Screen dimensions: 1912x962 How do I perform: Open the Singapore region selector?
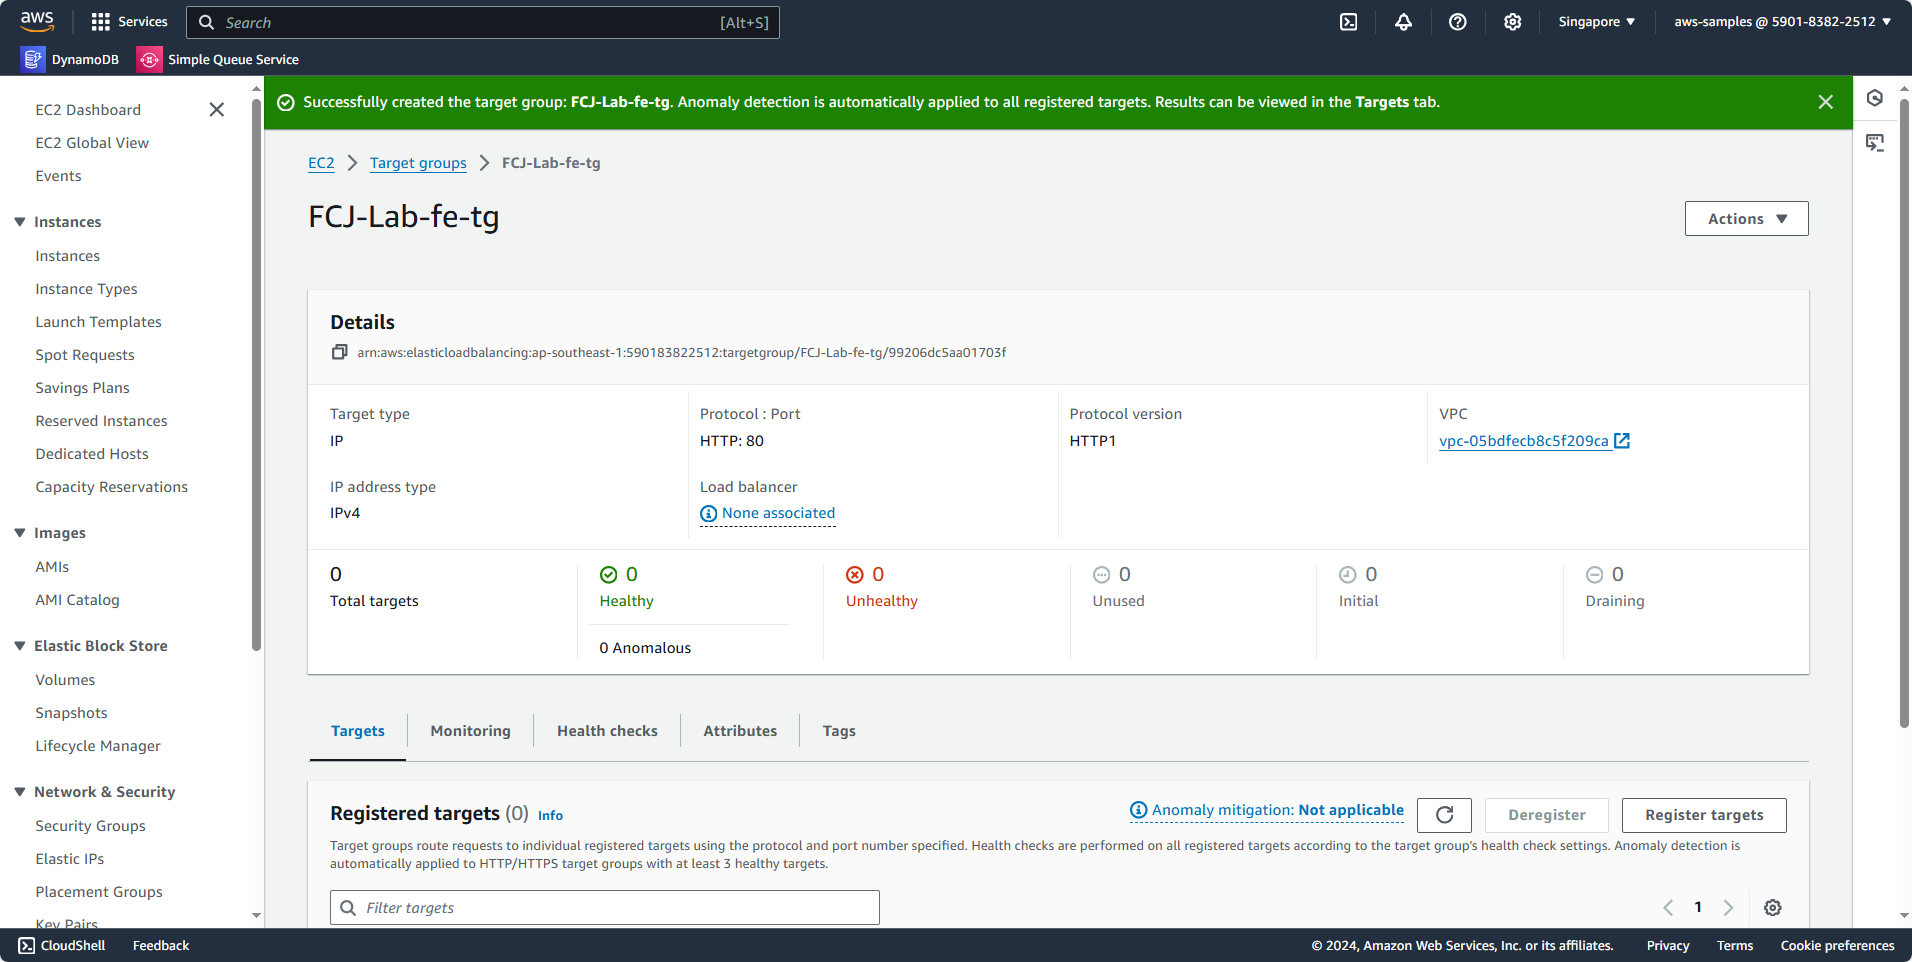pyautogui.click(x=1597, y=22)
